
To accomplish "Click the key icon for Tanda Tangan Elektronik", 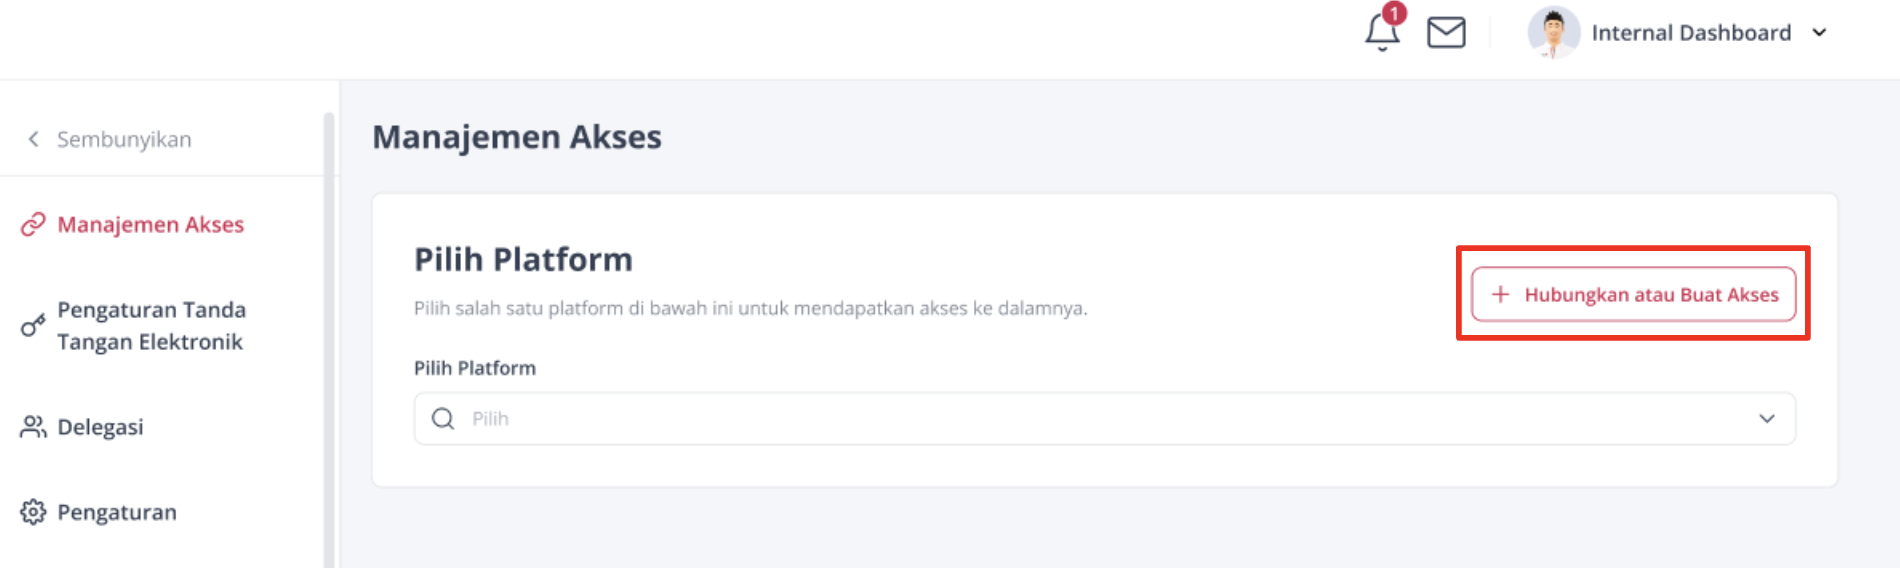I will click(x=33, y=326).
